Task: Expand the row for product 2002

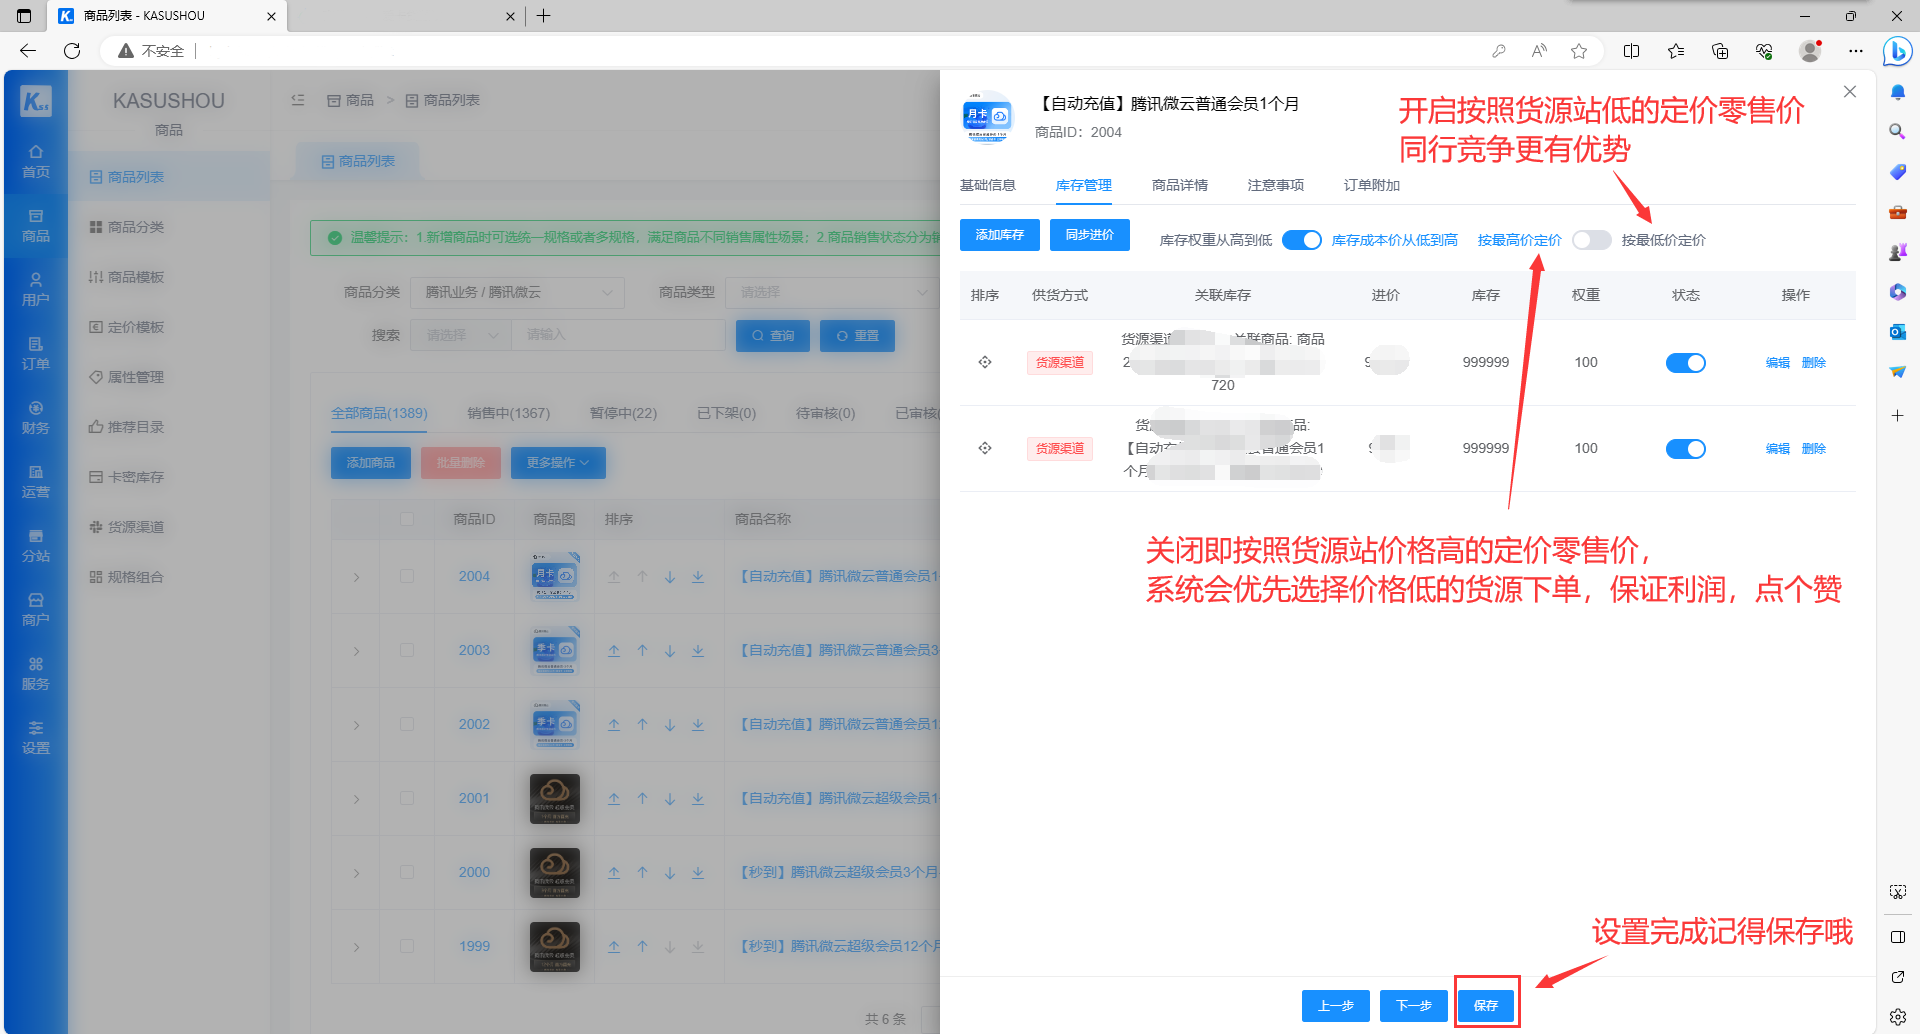Action: [x=356, y=725]
